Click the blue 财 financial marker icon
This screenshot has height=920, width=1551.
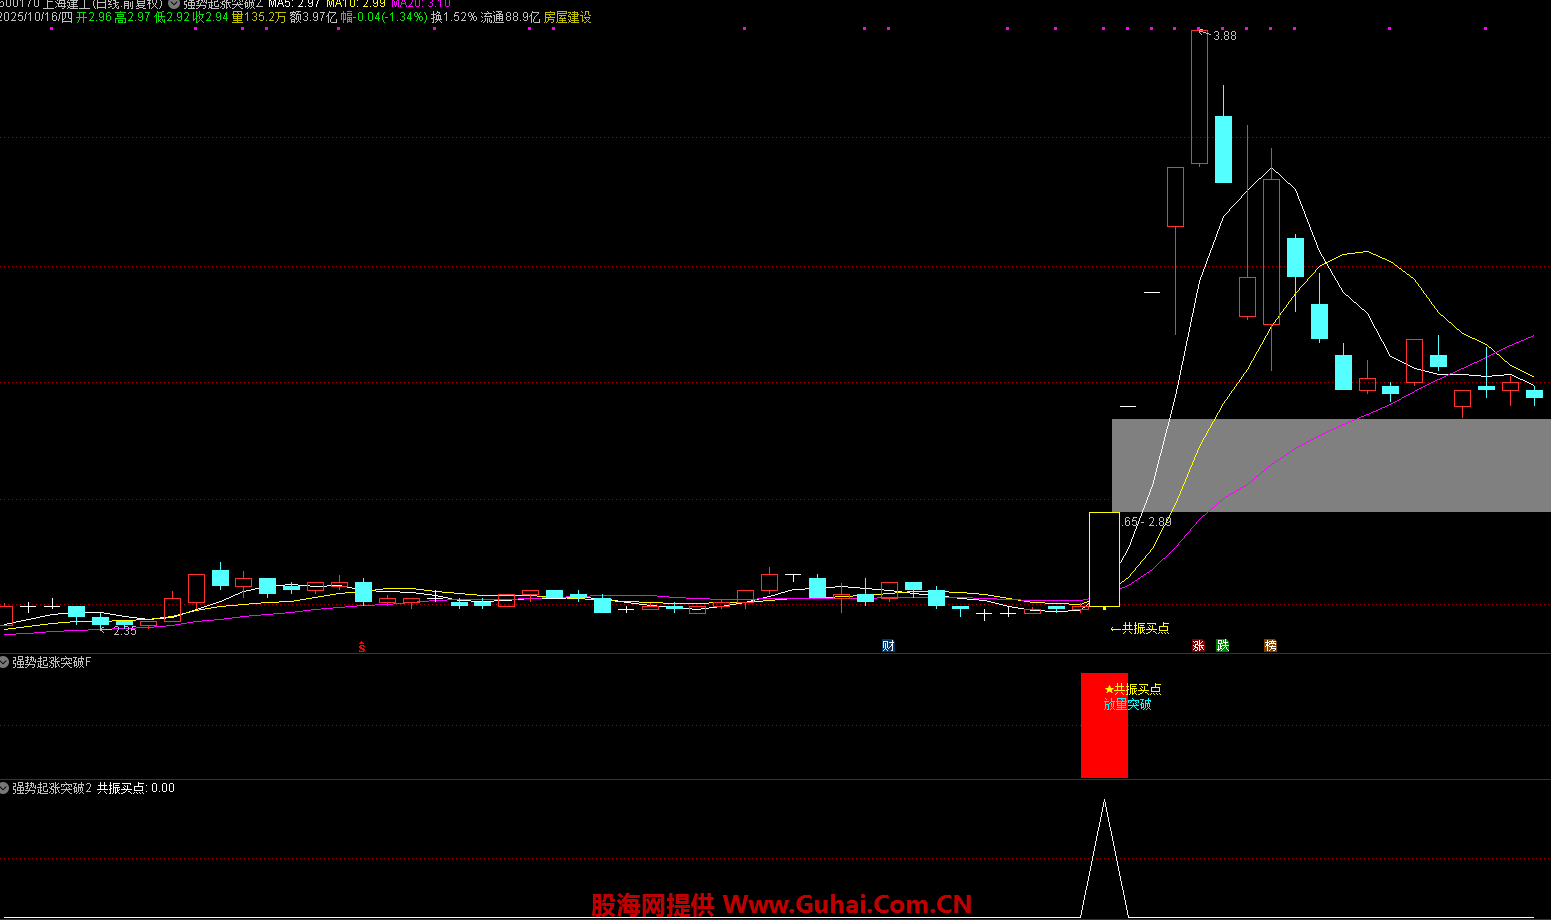coord(888,646)
